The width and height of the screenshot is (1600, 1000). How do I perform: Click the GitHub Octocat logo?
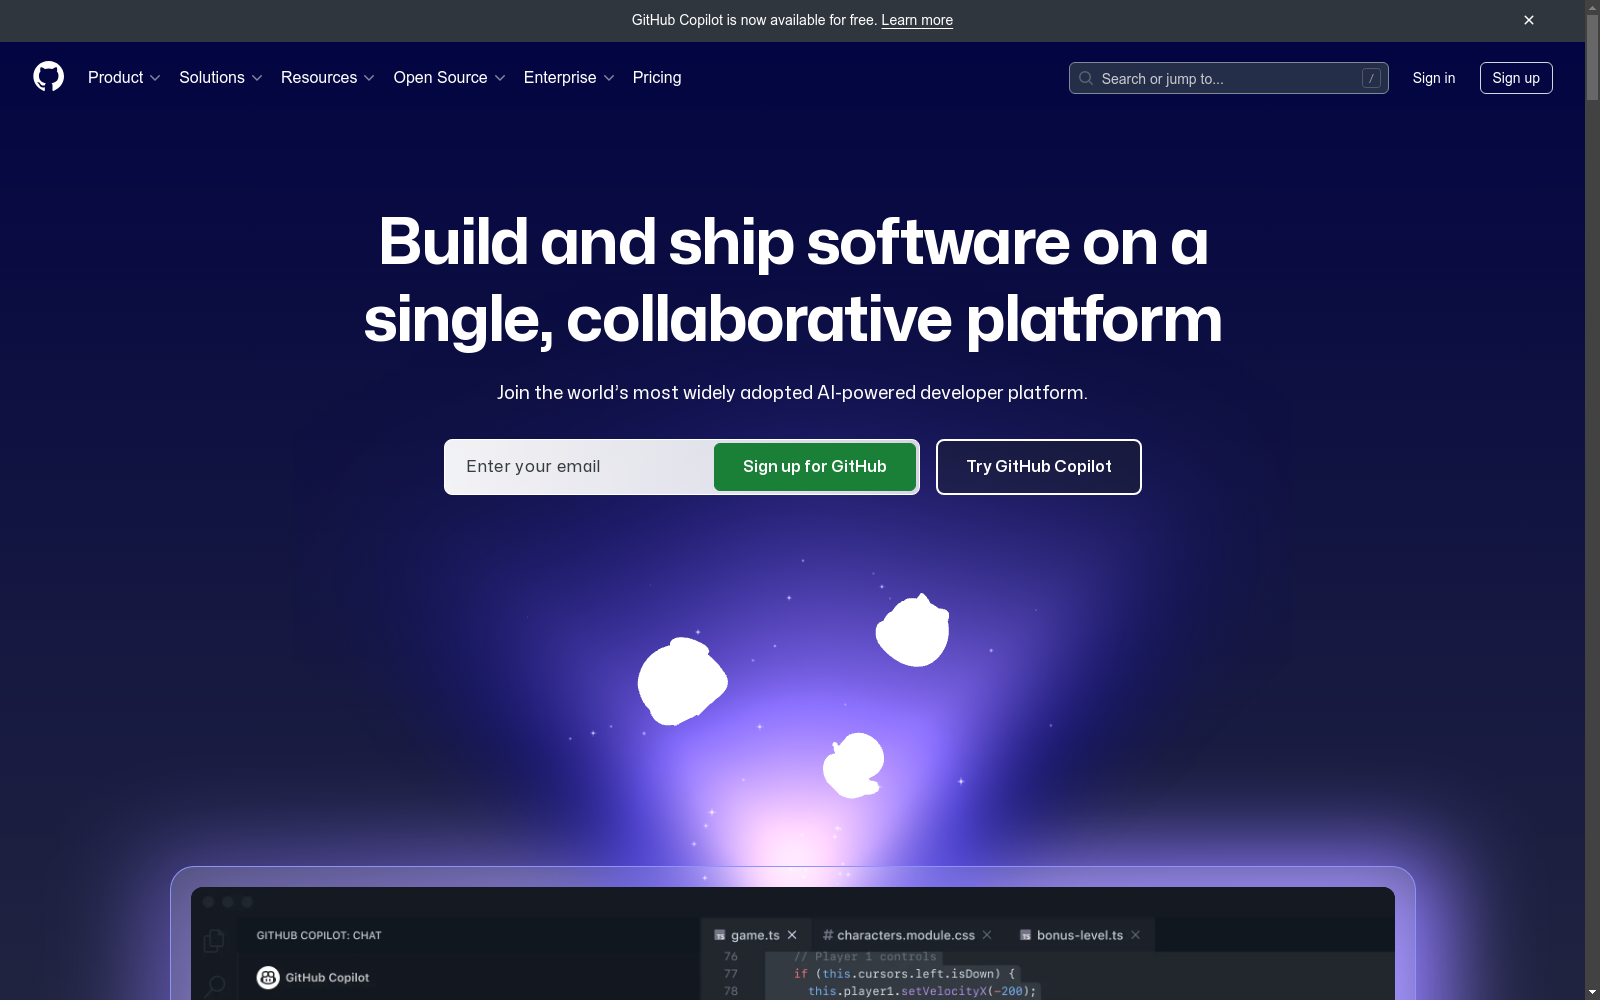[x=48, y=77]
